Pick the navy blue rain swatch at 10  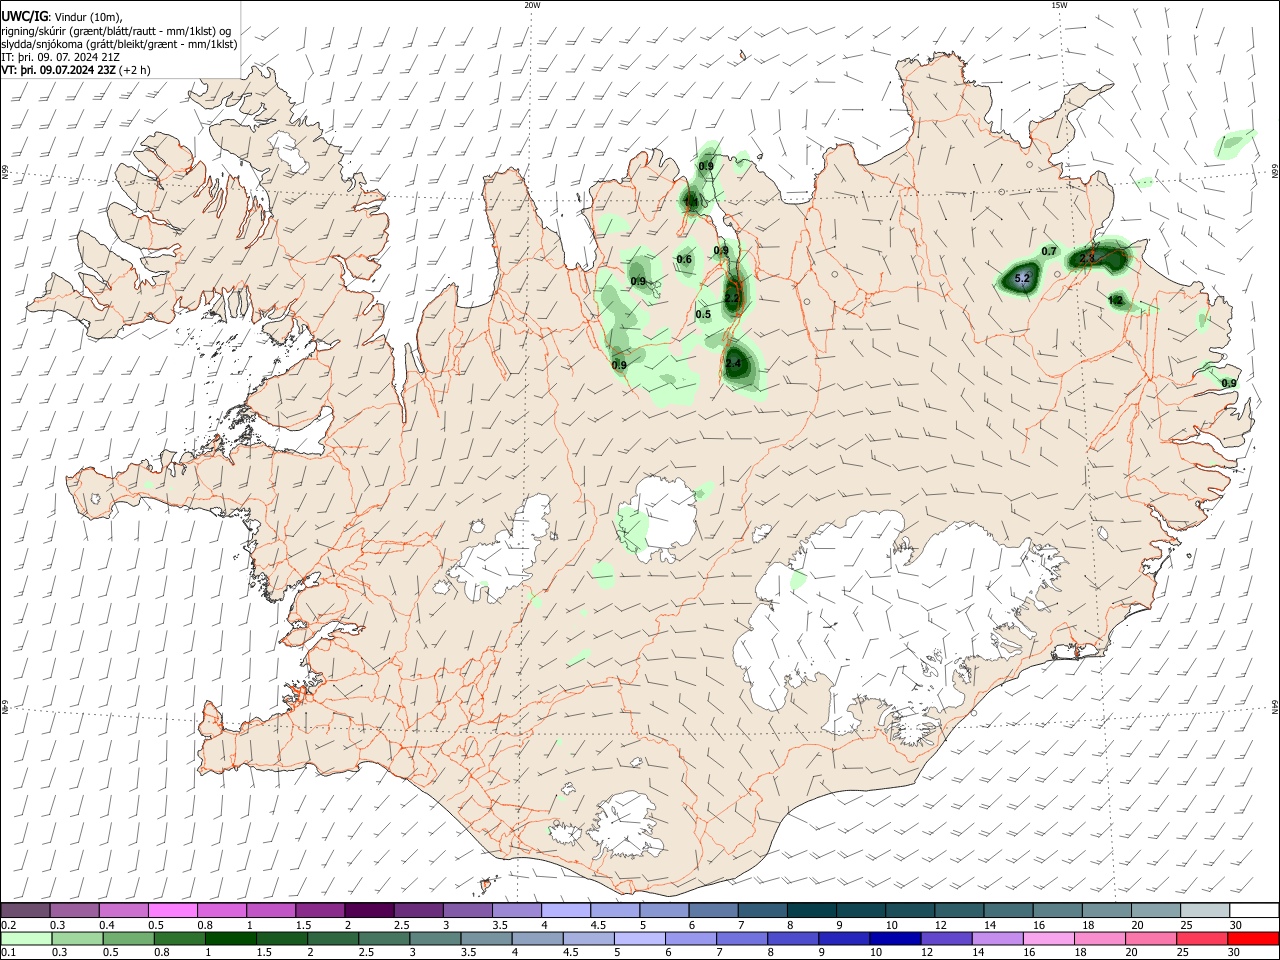click(x=895, y=938)
